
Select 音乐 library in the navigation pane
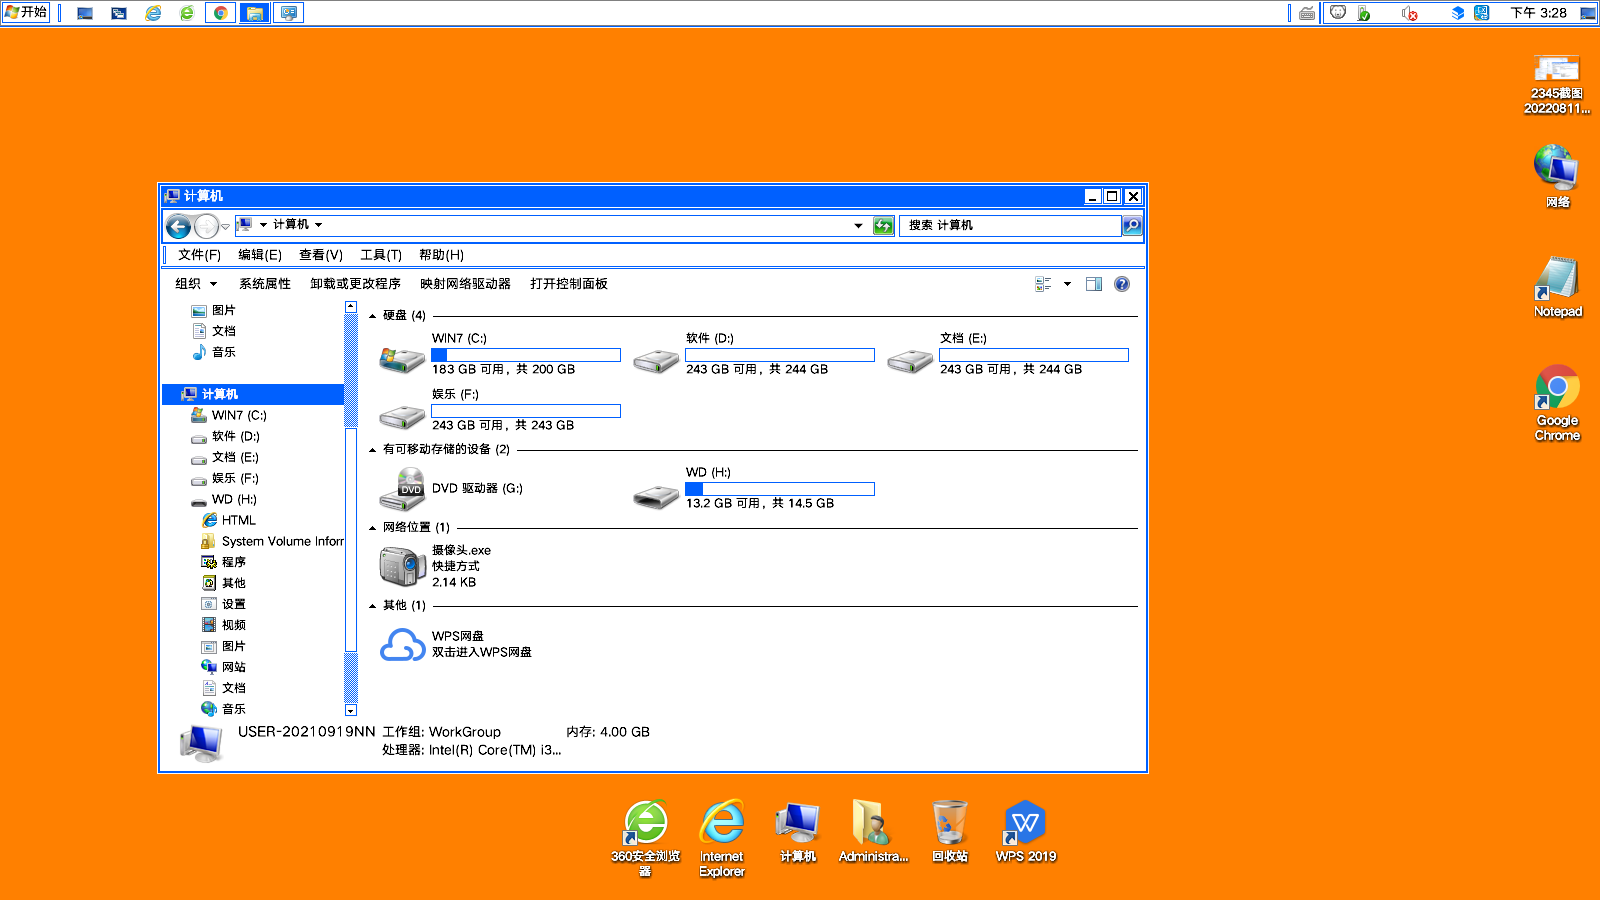[213, 353]
